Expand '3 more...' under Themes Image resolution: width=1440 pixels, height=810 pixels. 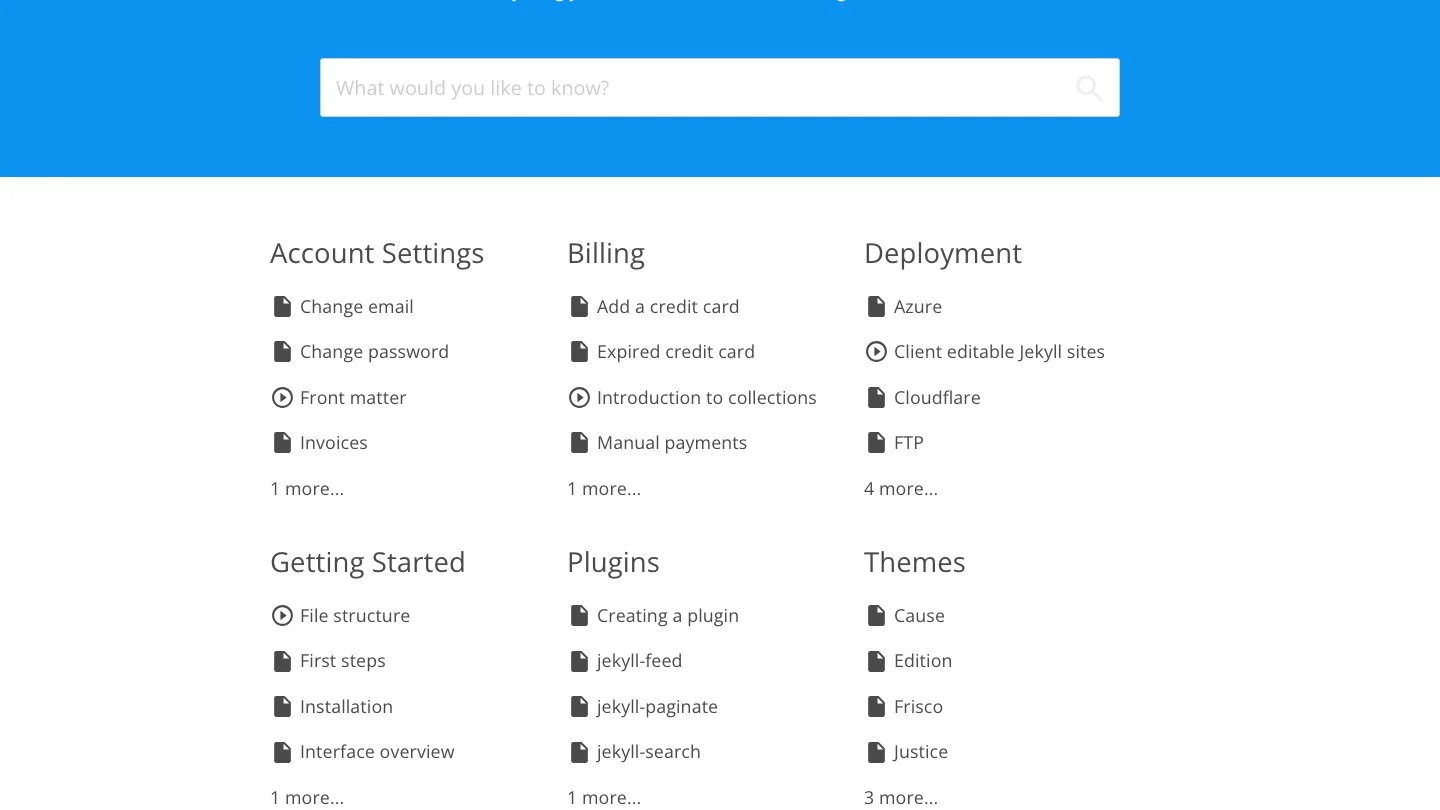pyautogui.click(x=901, y=798)
